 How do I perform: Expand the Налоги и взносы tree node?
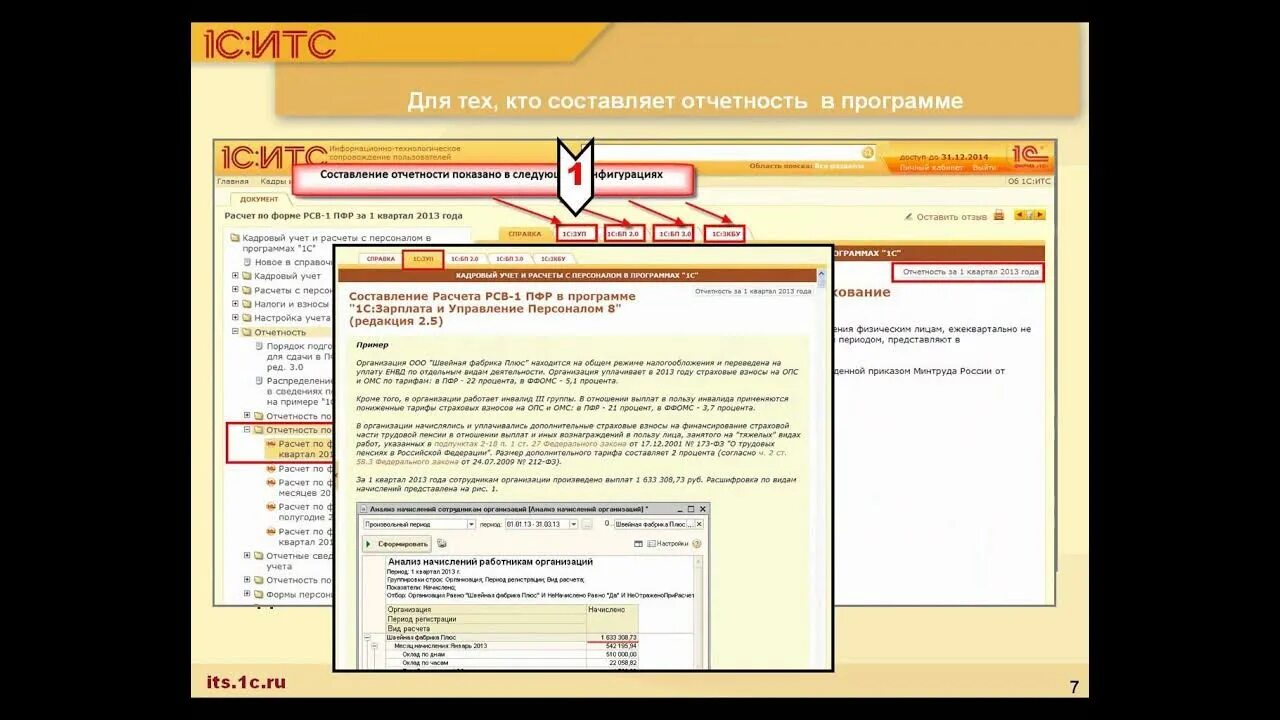pyautogui.click(x=235, y=304)
